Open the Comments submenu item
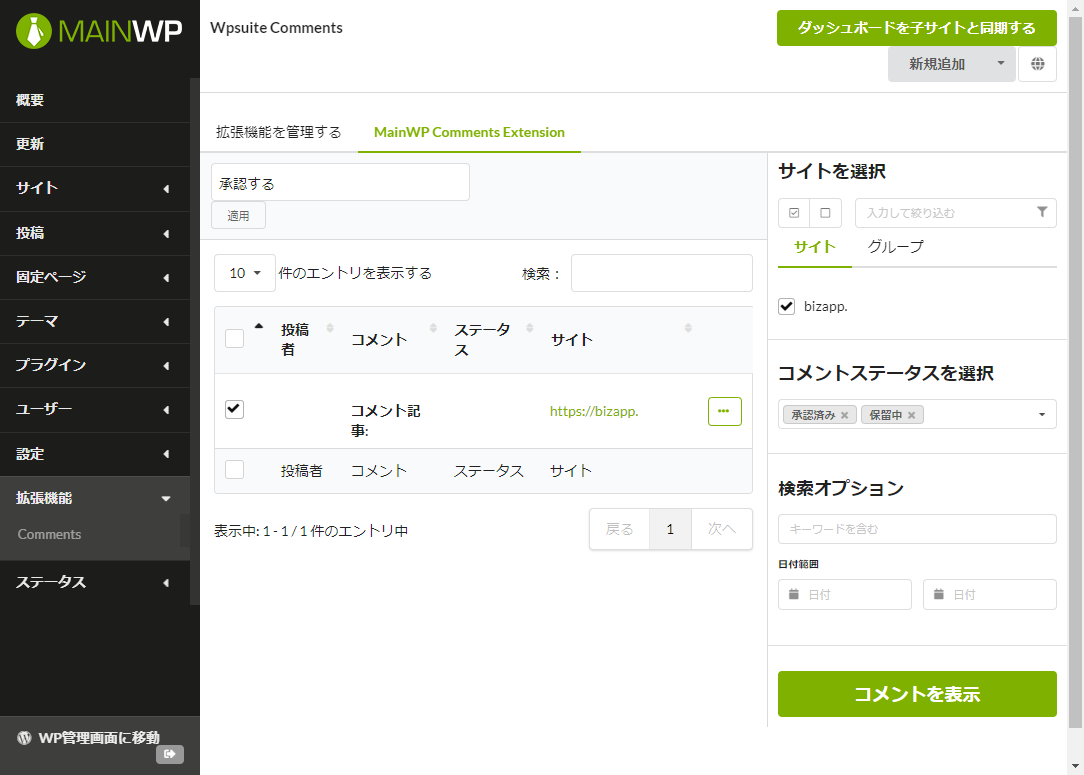The image size is (1084, 775). 49,534
